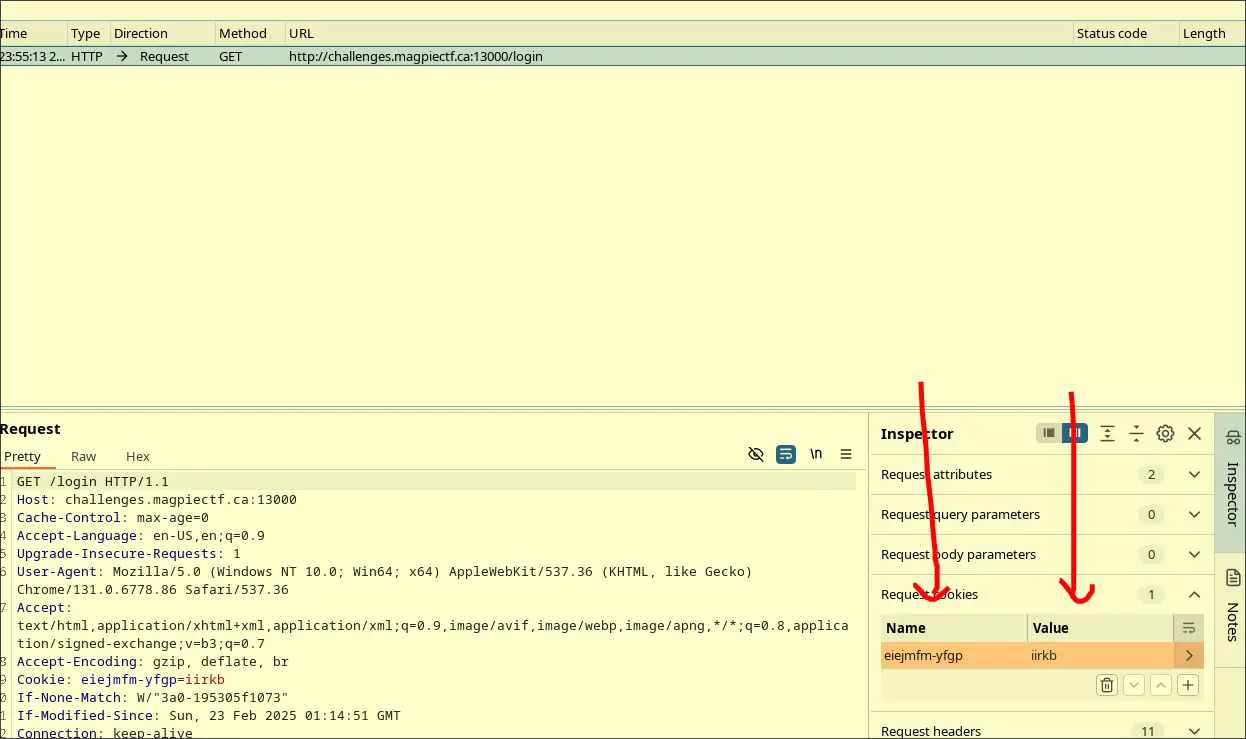Switch to the Raw request tab
The width and height of the screenshot is (1246, 739).
(x=84, y=456)
